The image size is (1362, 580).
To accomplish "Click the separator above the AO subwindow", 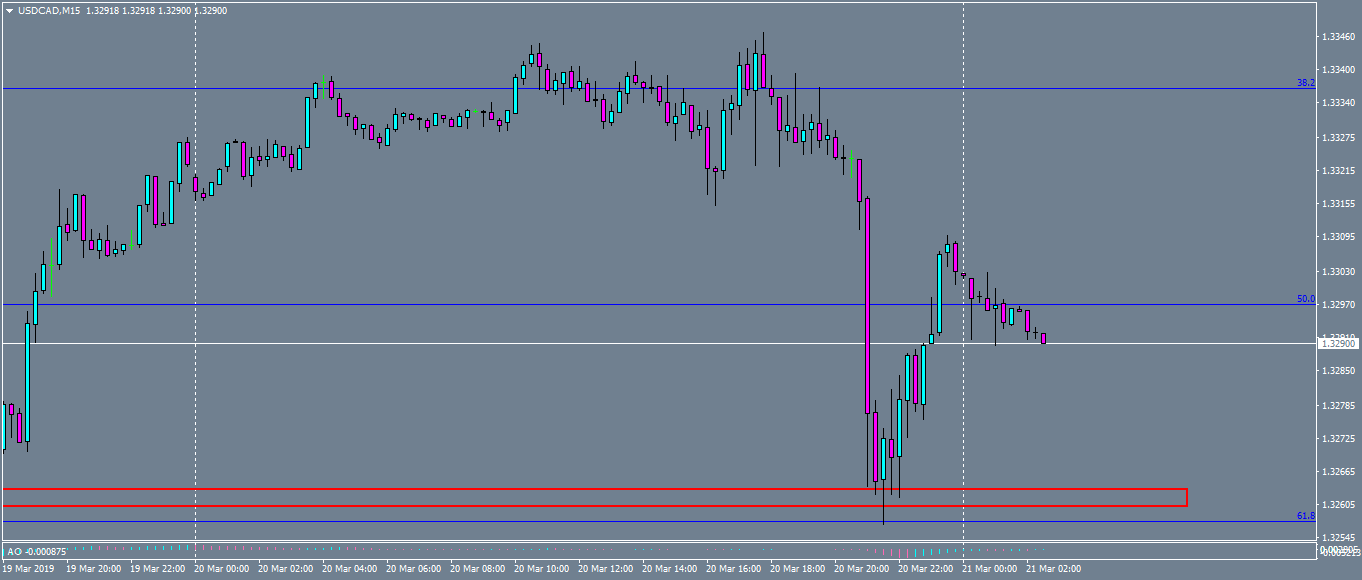I will (x=600, y=539).
